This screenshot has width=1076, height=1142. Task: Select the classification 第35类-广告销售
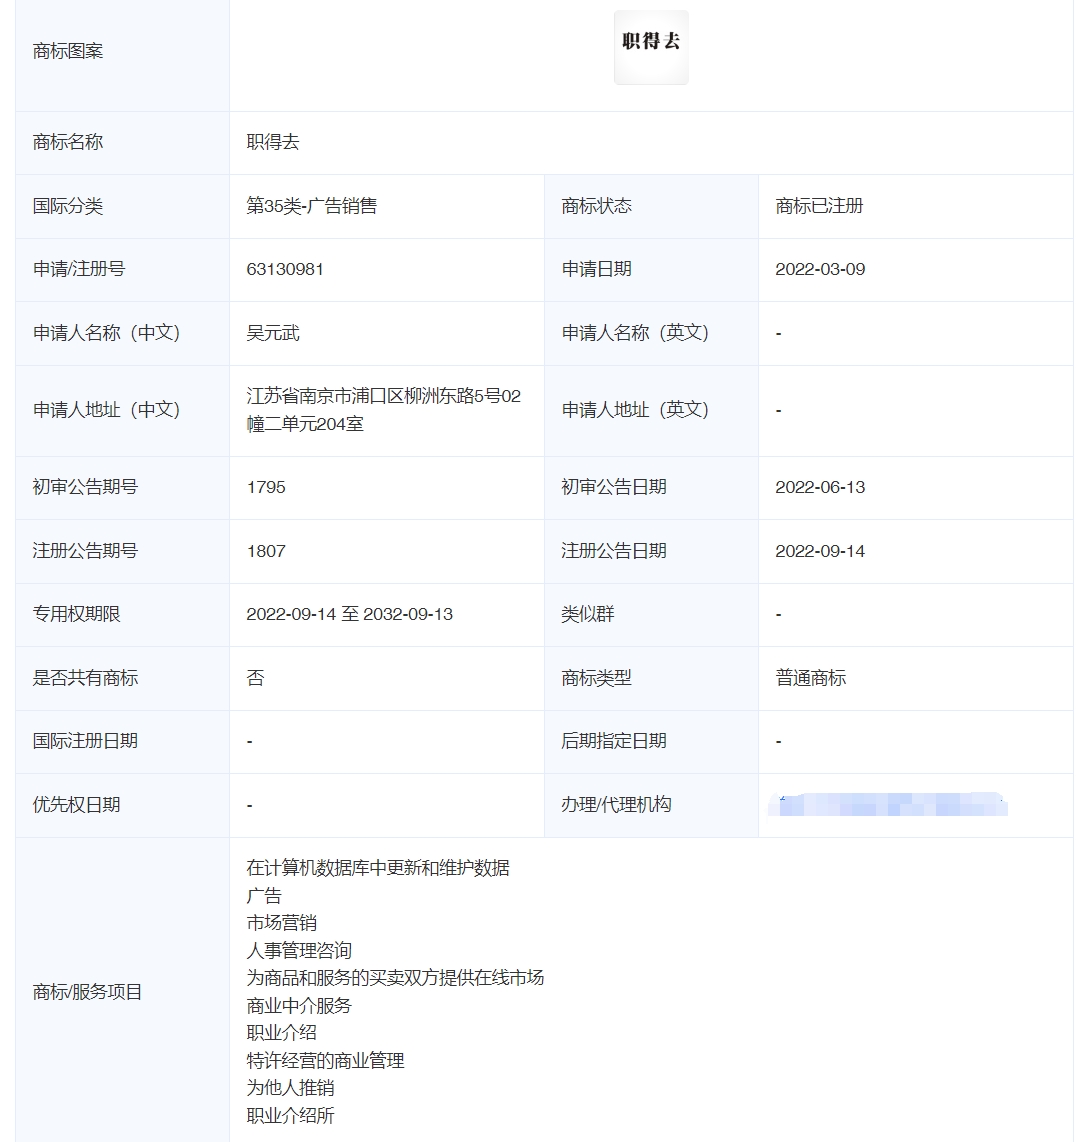310,206
